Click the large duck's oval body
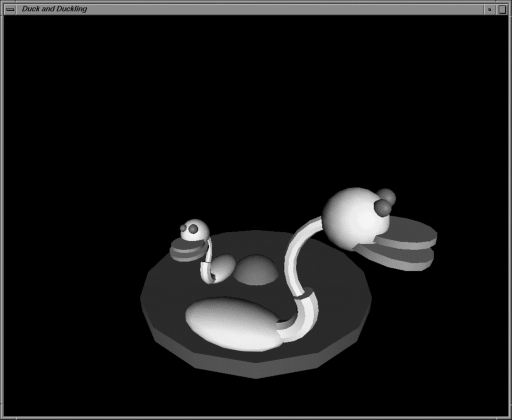Image resolution: width=512 pixels, height=420 pixels. point(235,324)
